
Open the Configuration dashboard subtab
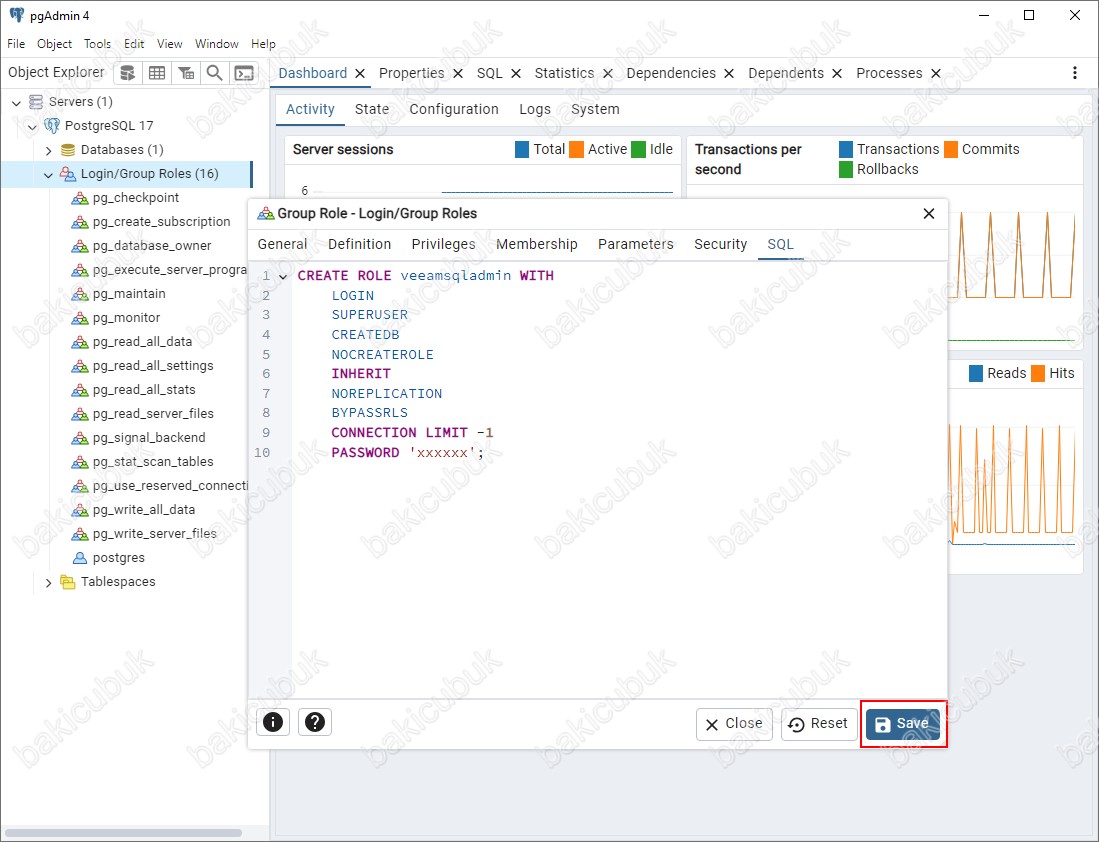pyautogui.click(x=454, y=109)
